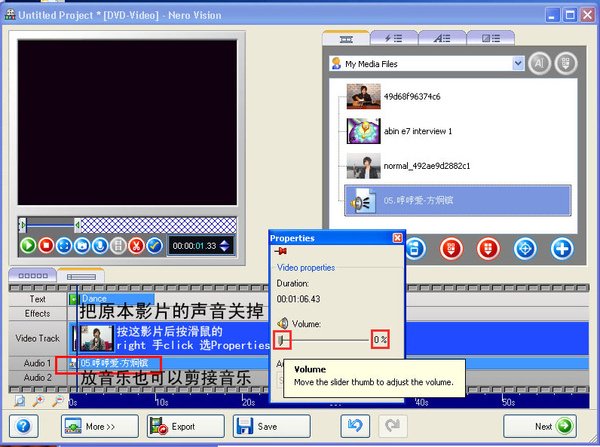600x447 pixels.
Task: Click the Volume slider thumb
Action: [x=282, y=339]
